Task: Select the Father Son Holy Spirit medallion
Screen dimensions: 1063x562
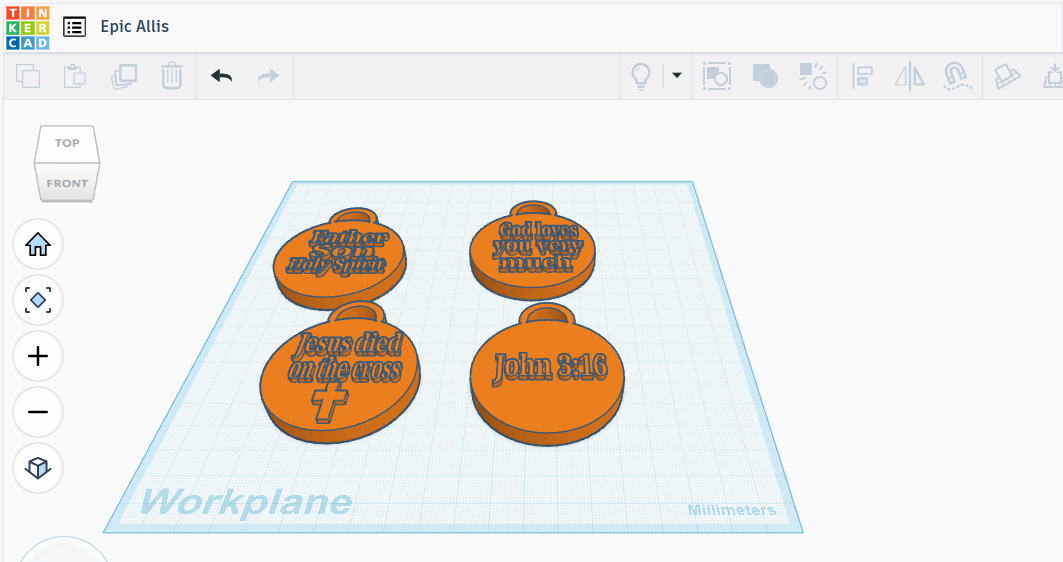Action: click(340, 258)
